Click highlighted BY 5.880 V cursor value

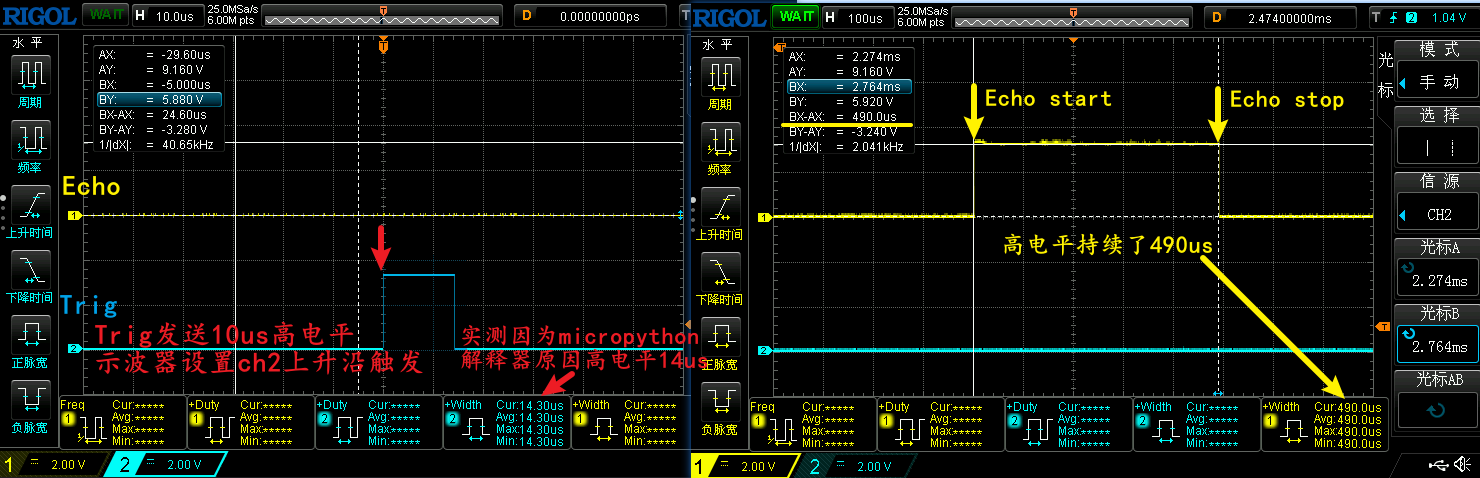click(158, 100)
